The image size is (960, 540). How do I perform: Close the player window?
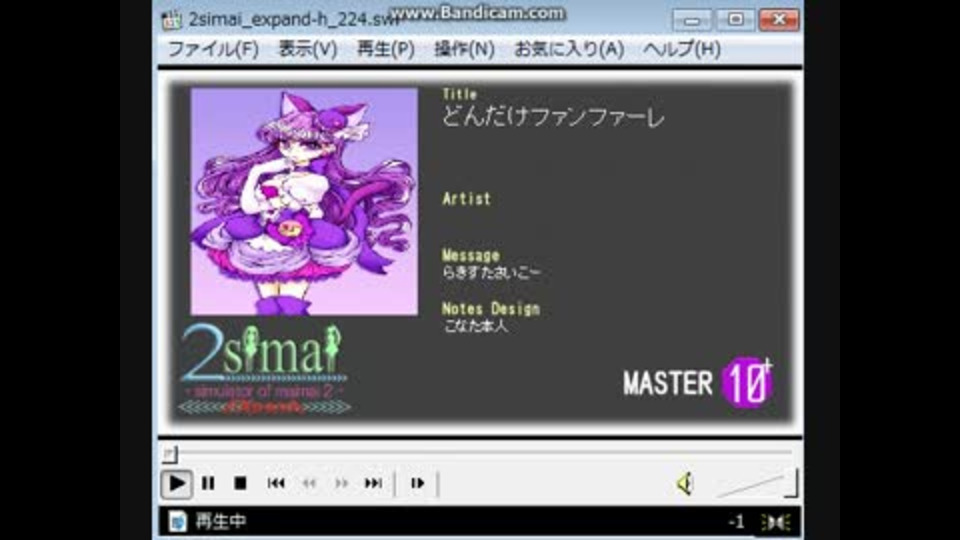[x=779, y=20]
